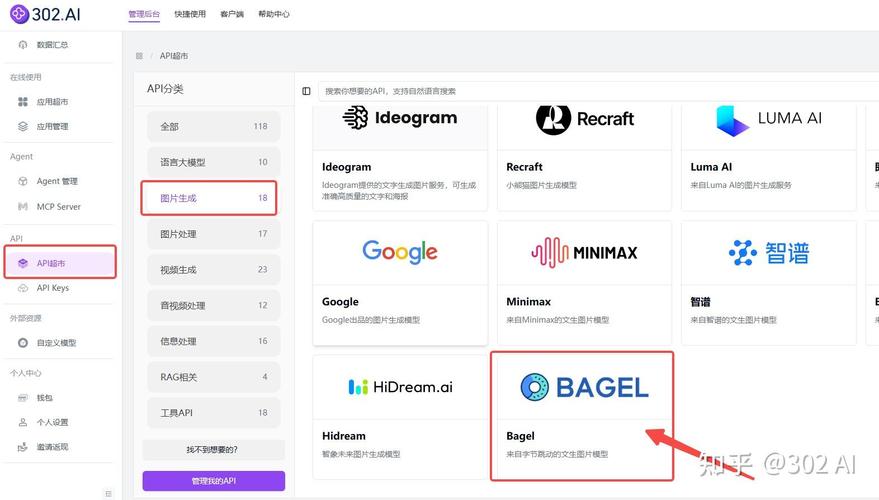Click the API分类 panel heading
This screenshot has height=500, width=879.
pyautogui.click(x=165, y=89)
